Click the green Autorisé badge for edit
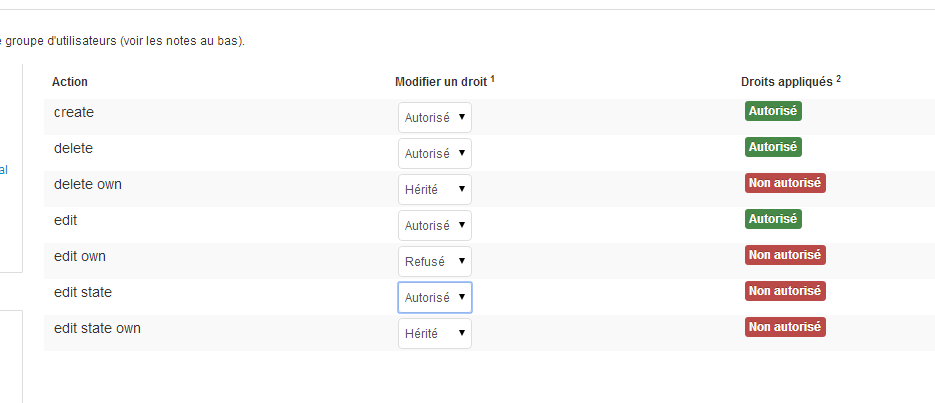Image resolution: width=935 pixels, height=403 pixels. click(773, 219)
